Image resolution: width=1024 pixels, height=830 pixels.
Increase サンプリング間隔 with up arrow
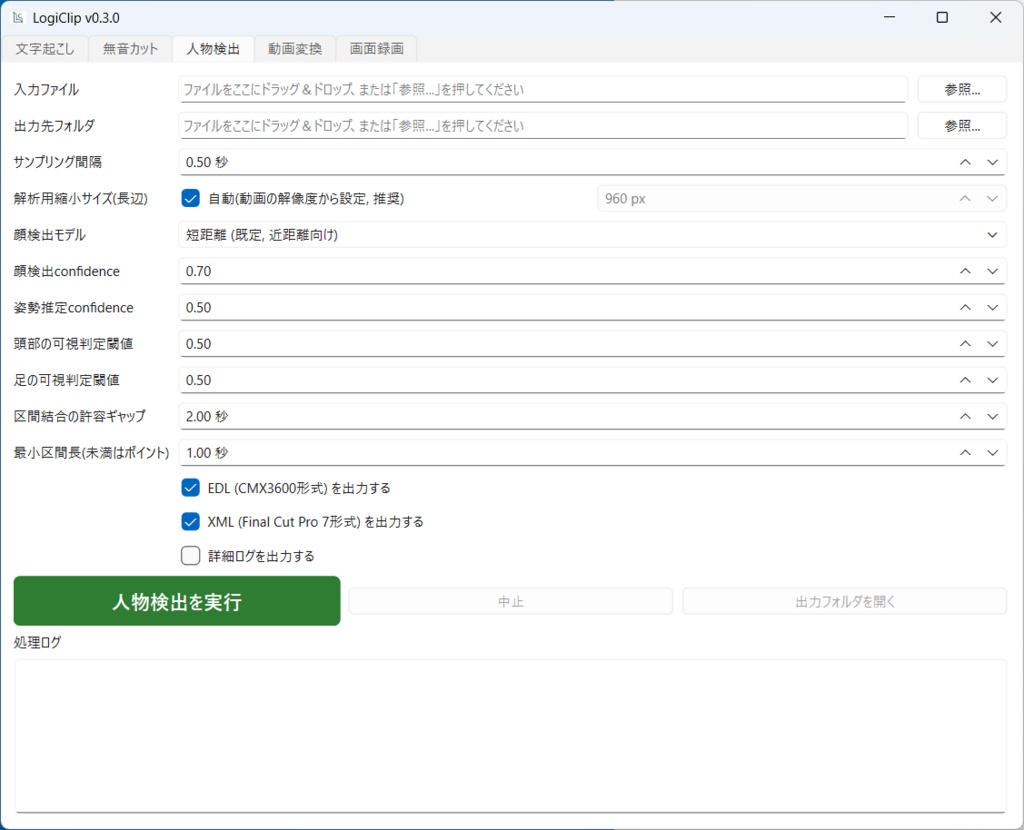pyautogui.click(x=965, y=162)
